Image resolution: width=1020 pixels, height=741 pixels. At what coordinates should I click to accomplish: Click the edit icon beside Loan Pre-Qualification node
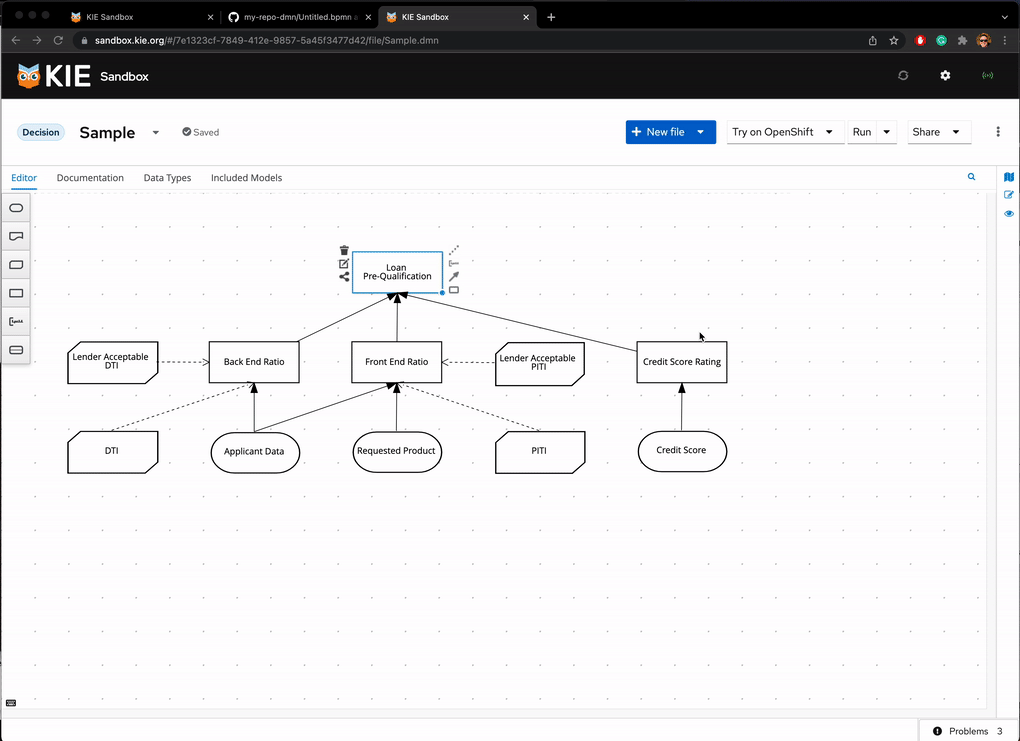344,264
